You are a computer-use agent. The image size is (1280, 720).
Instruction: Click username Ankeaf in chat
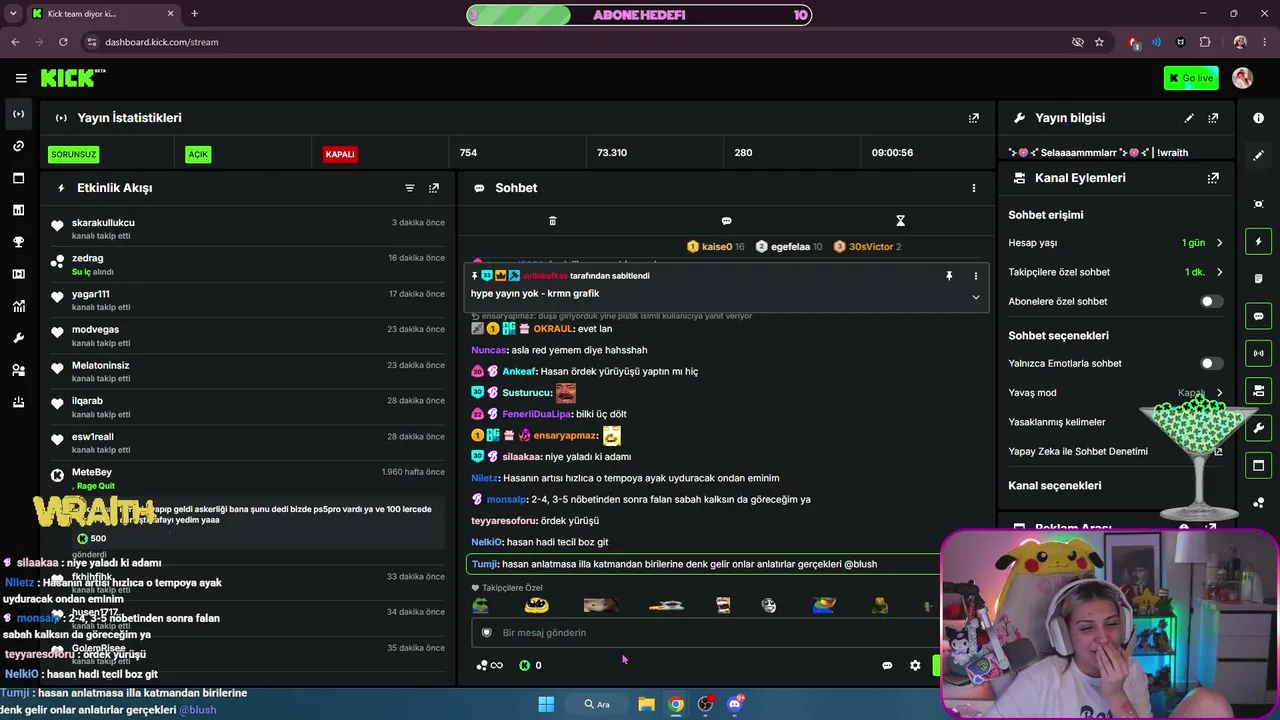point(519,371)
